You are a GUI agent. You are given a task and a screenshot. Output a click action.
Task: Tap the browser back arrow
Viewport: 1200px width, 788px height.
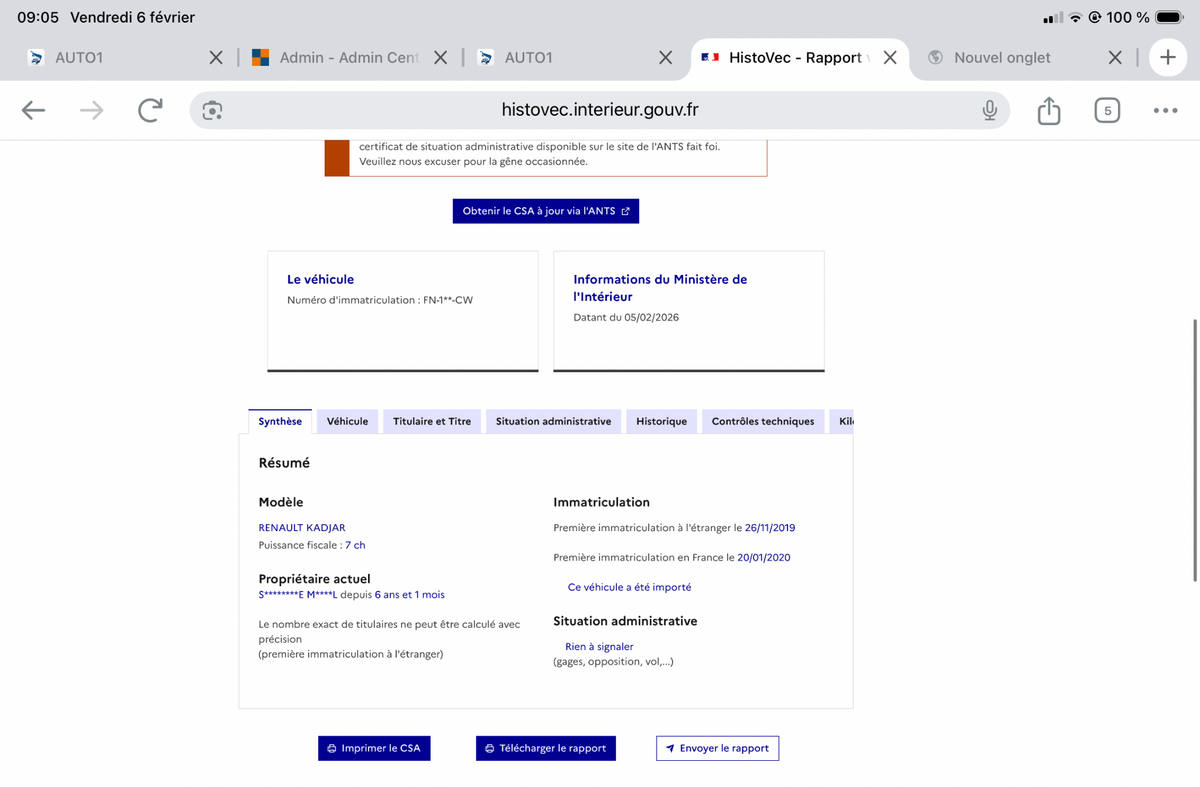point(34,110)
